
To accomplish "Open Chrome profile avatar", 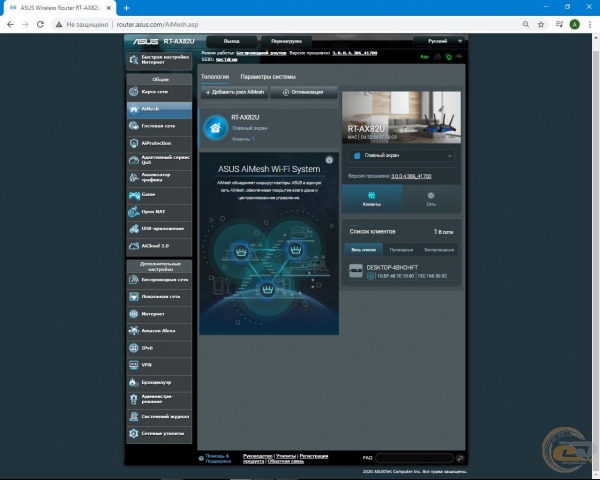I will [x=574, y=24].
